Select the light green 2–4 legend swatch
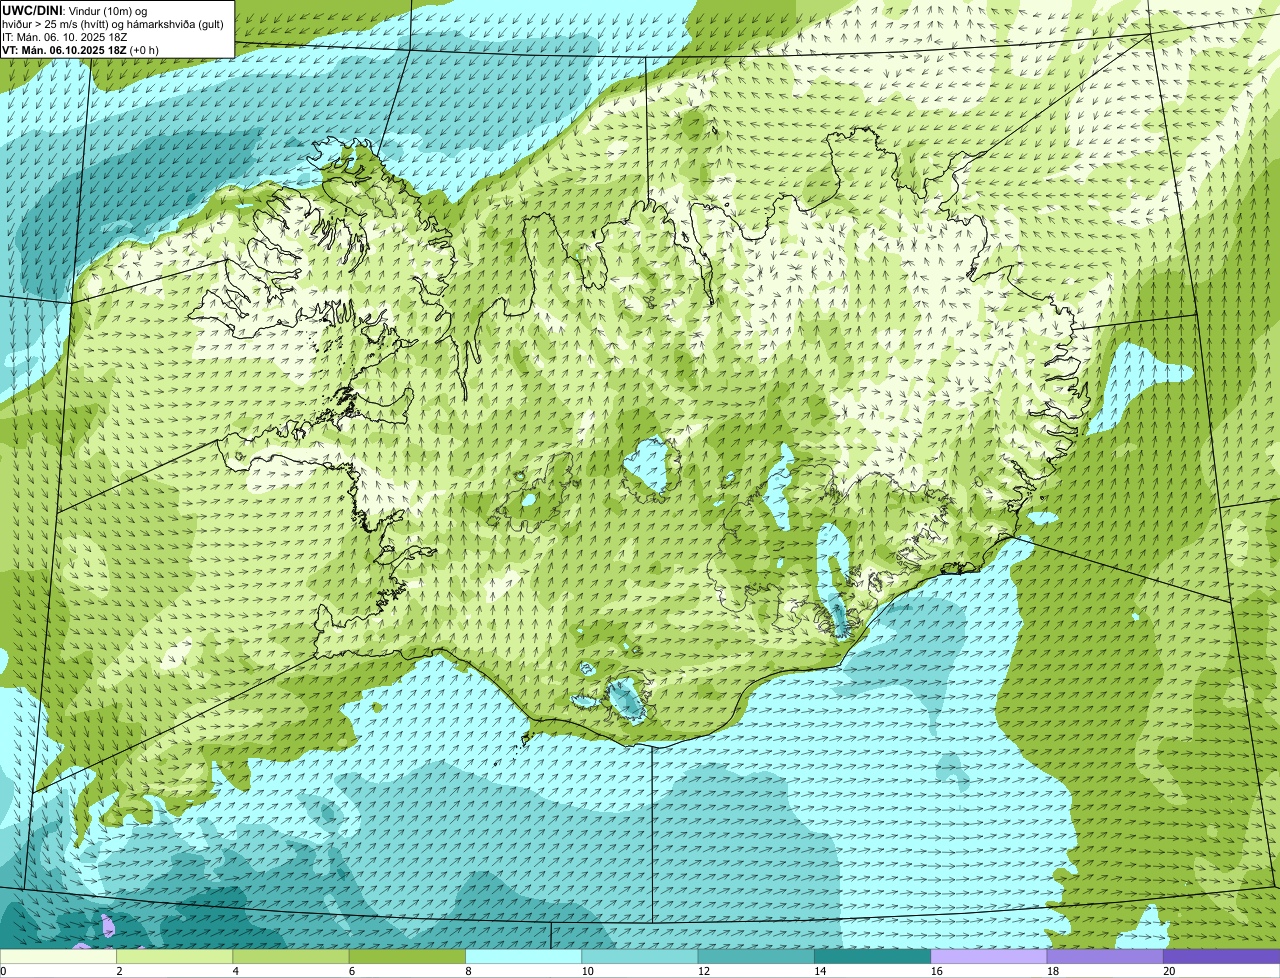The height and width of the screenshot is (978, 1280). tap(175, 956)
